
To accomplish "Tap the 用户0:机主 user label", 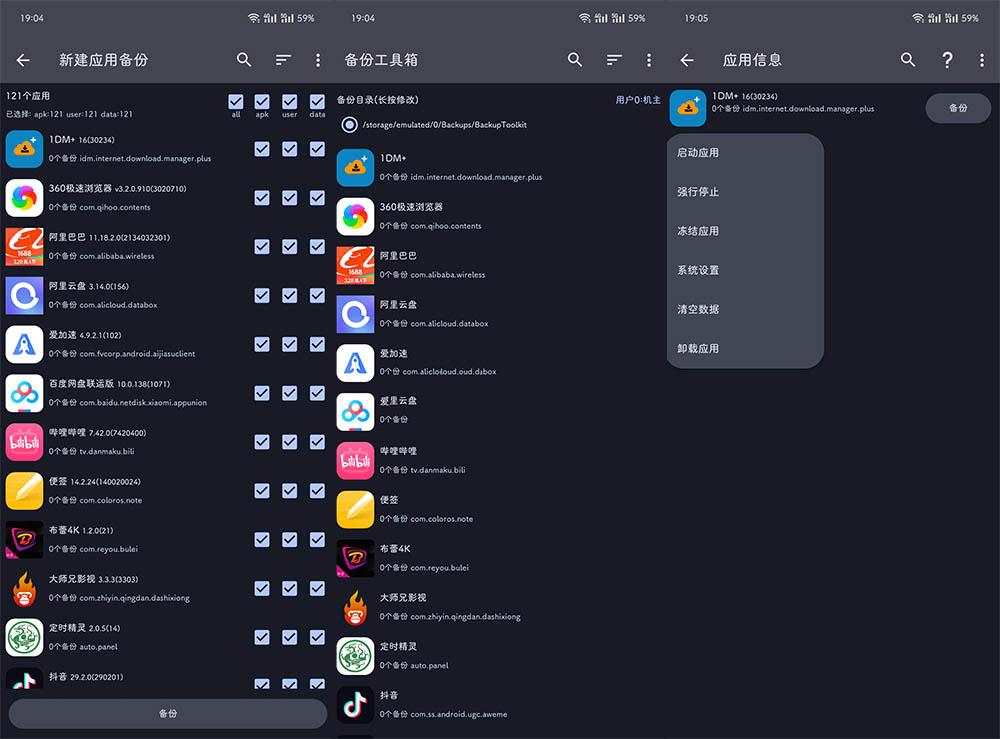I will pos(637,100).
